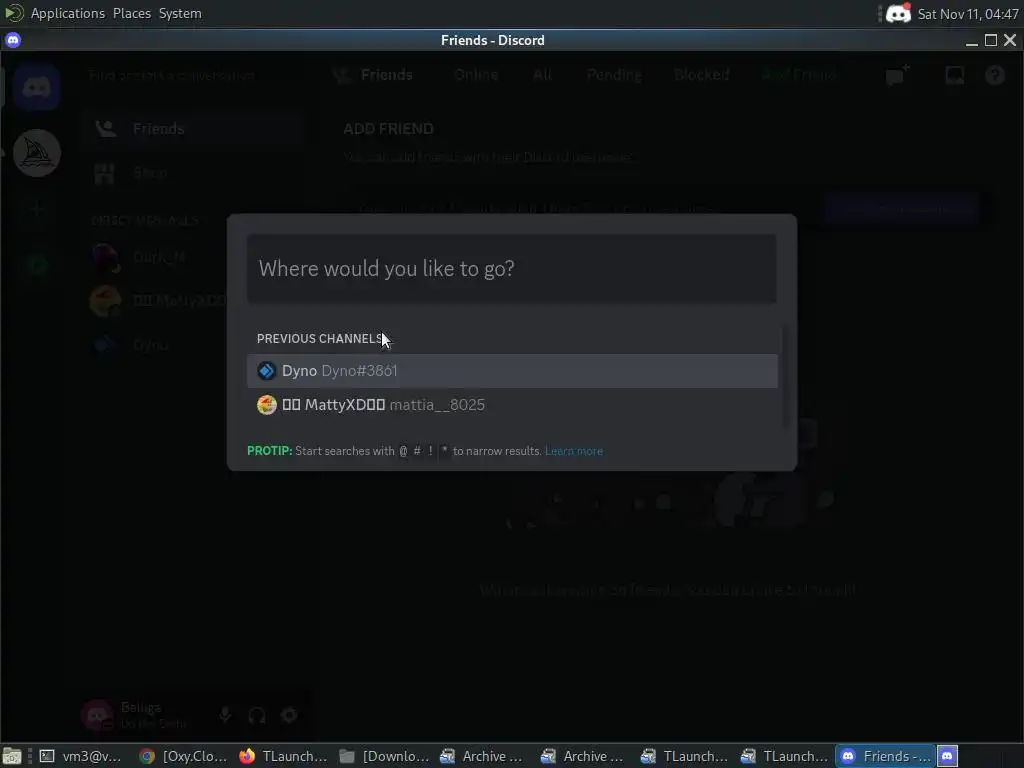Click the Discord tray icon in top panel
This screenshot has width=1024, height=768.
pyautogui.click(x=898, y=13)
